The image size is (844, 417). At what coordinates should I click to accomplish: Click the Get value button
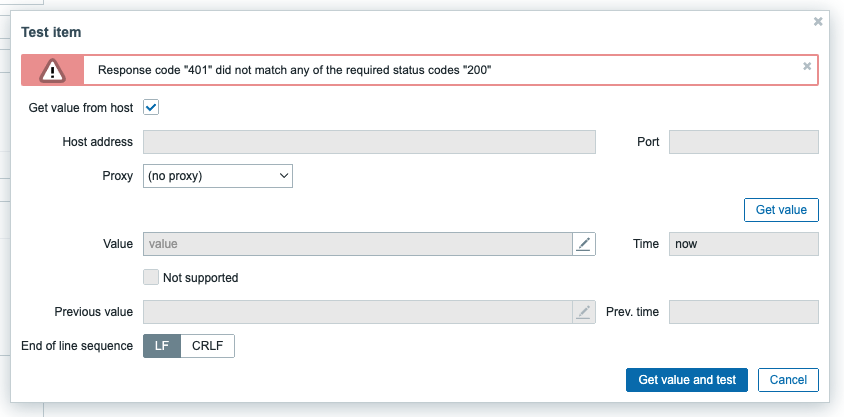(x=781, y=210)
